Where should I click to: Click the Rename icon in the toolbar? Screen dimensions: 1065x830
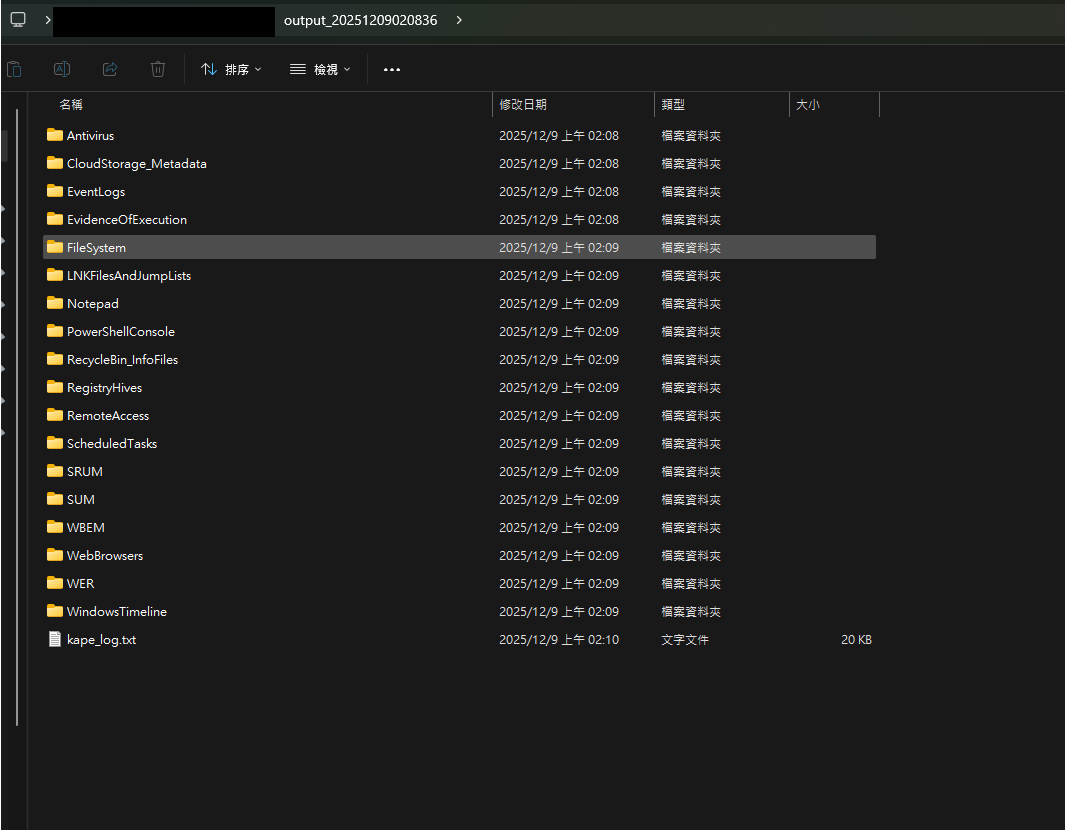click(62, 69)
